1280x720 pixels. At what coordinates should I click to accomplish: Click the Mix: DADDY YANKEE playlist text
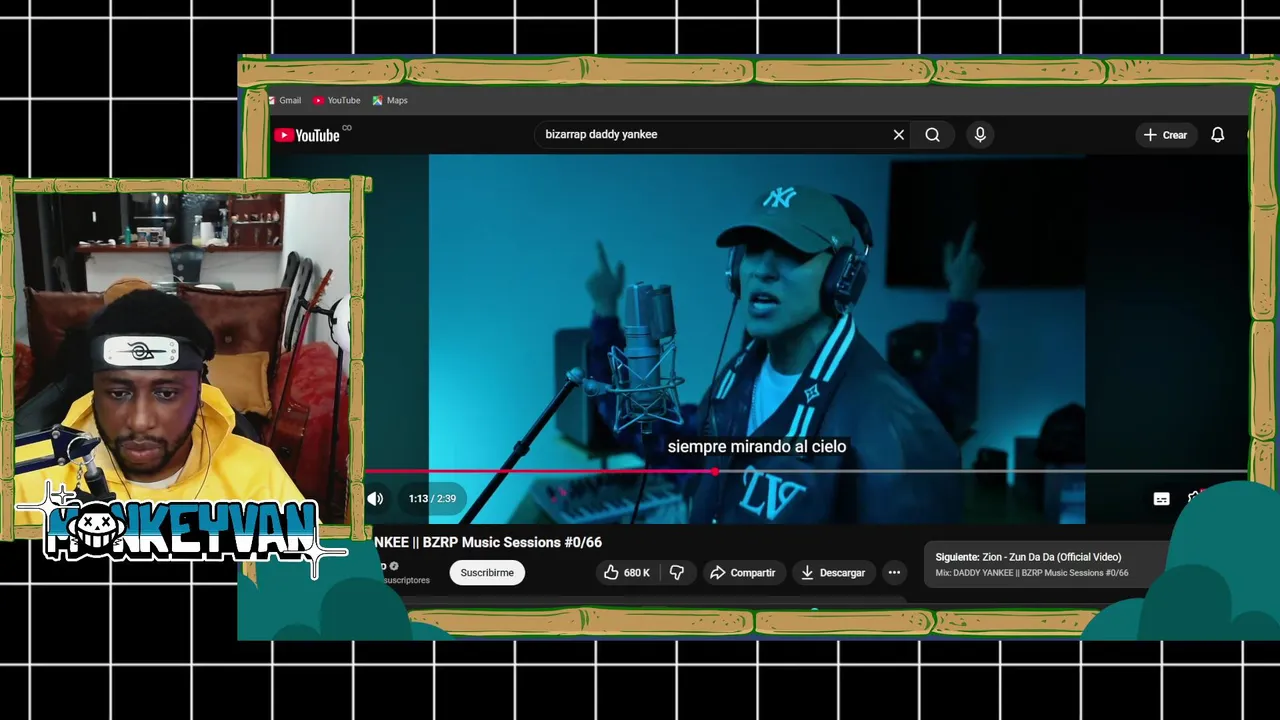tap(1032, 574)
